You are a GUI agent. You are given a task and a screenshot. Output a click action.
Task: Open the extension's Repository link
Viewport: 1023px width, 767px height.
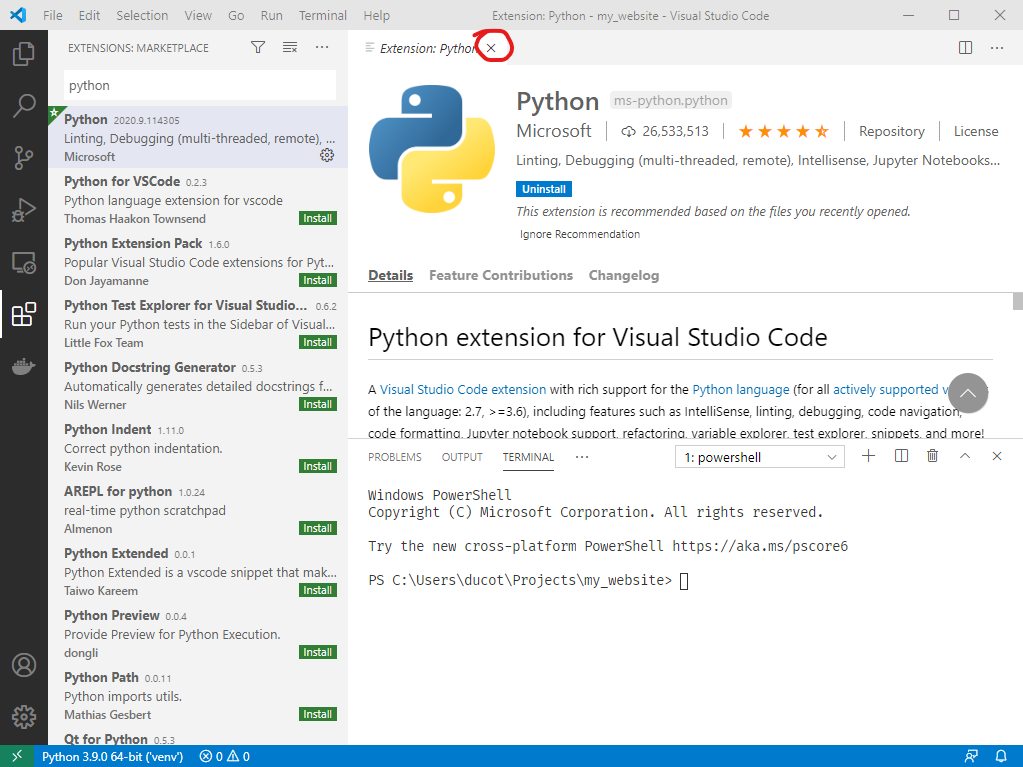click(890, 131)
